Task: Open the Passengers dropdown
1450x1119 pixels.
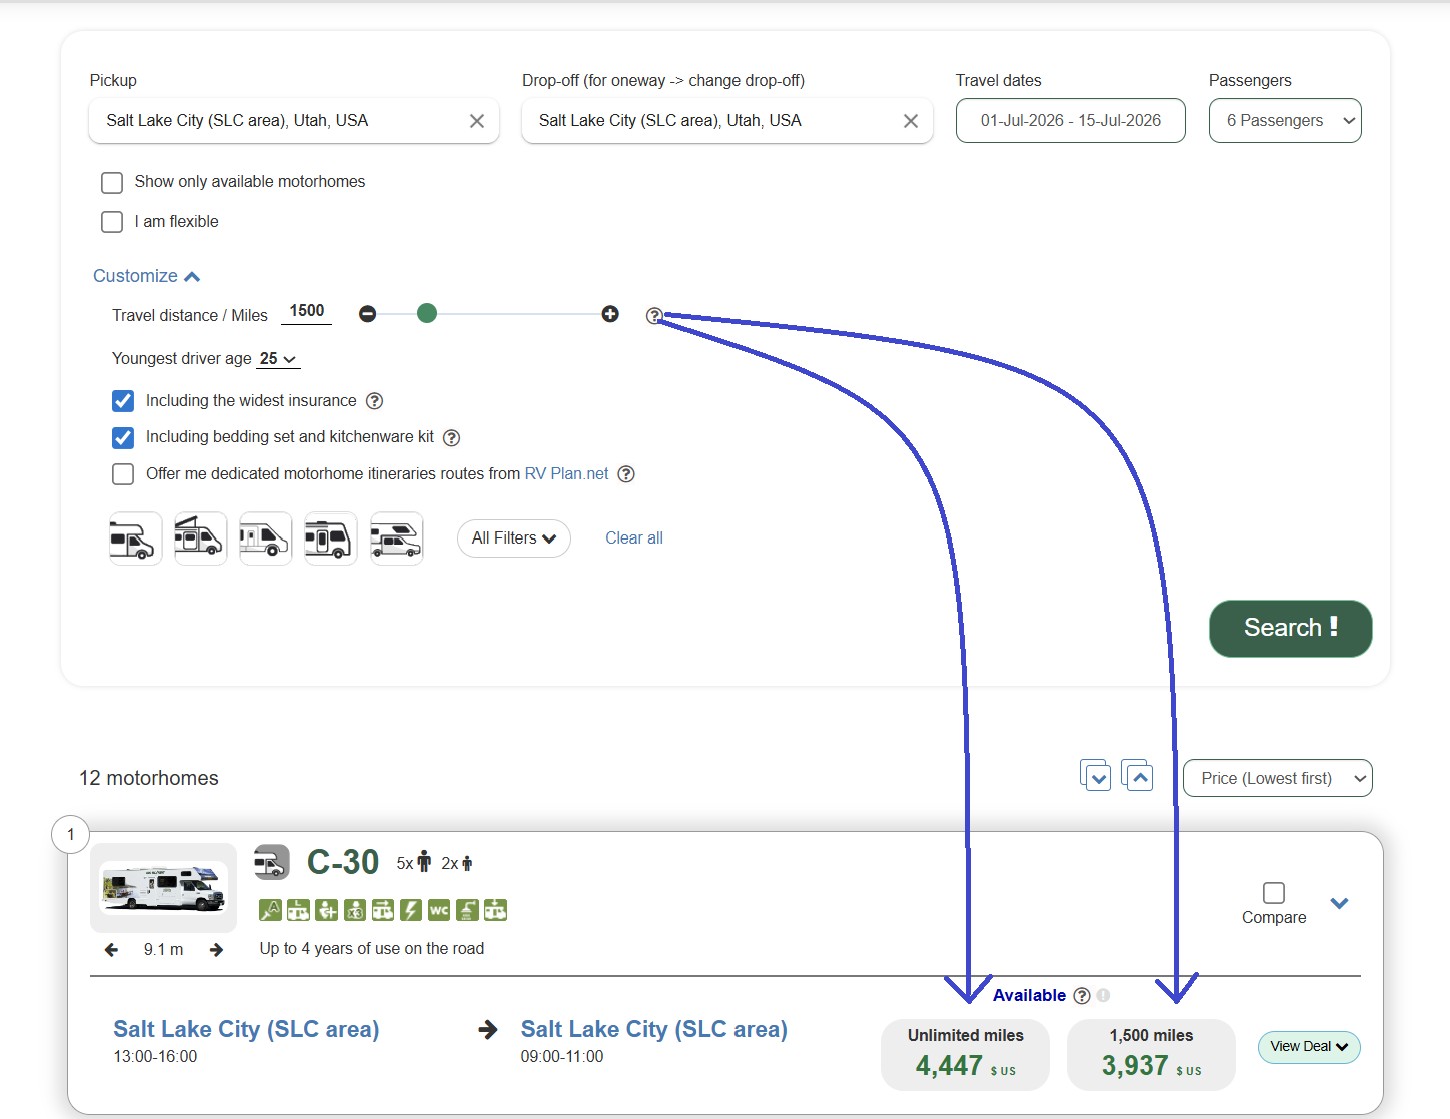Action: 1285,121
